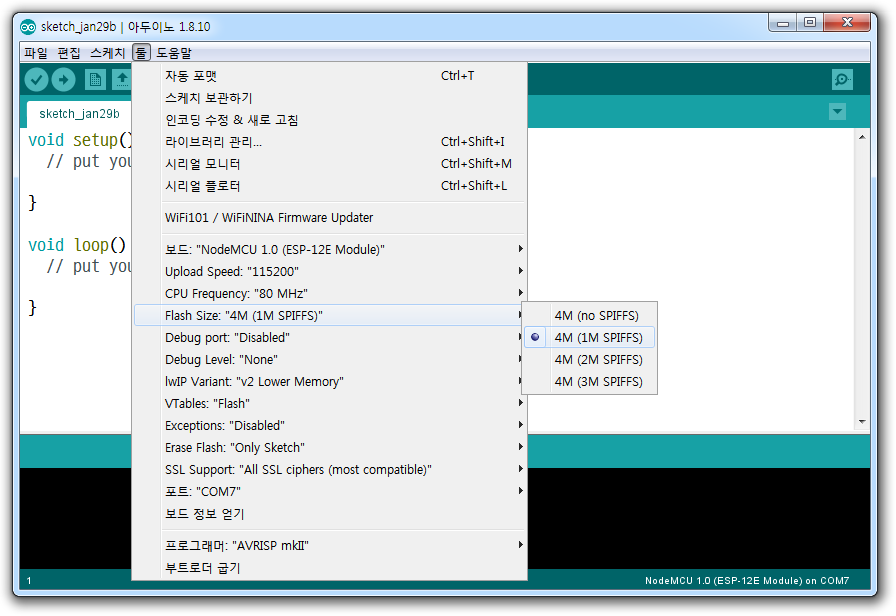The image size is (896, 616).
Task: Click the Upload arrow toolbar icon
Action: click(63, 79)
